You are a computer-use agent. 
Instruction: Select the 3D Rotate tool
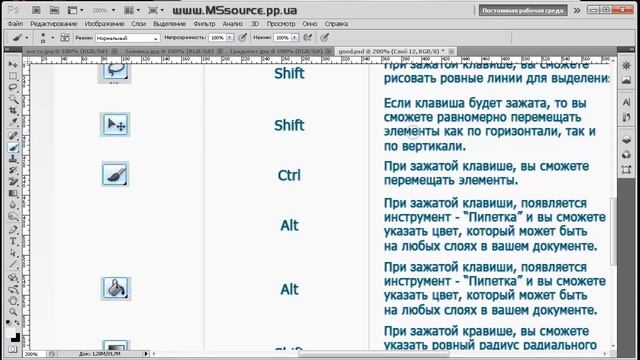tap(13, 278)
